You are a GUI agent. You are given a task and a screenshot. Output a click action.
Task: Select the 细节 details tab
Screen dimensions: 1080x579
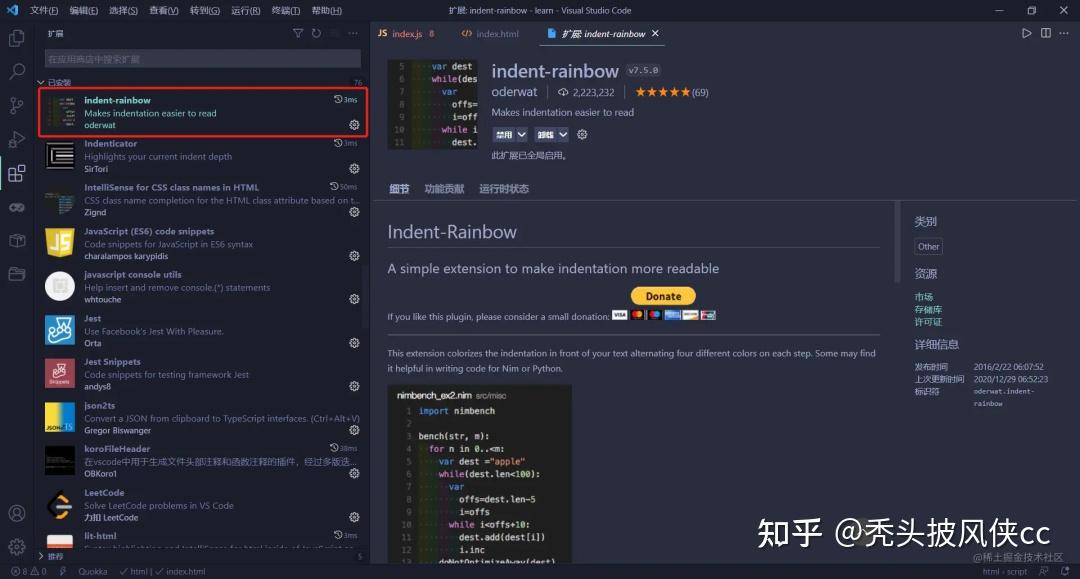tap(399, 189)
